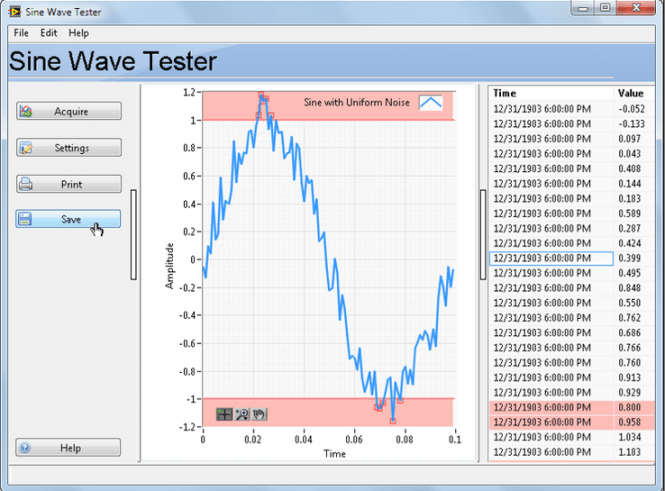Select table row with value 0.760
Screen dimensions: 665x491
[x=572, y=363]
